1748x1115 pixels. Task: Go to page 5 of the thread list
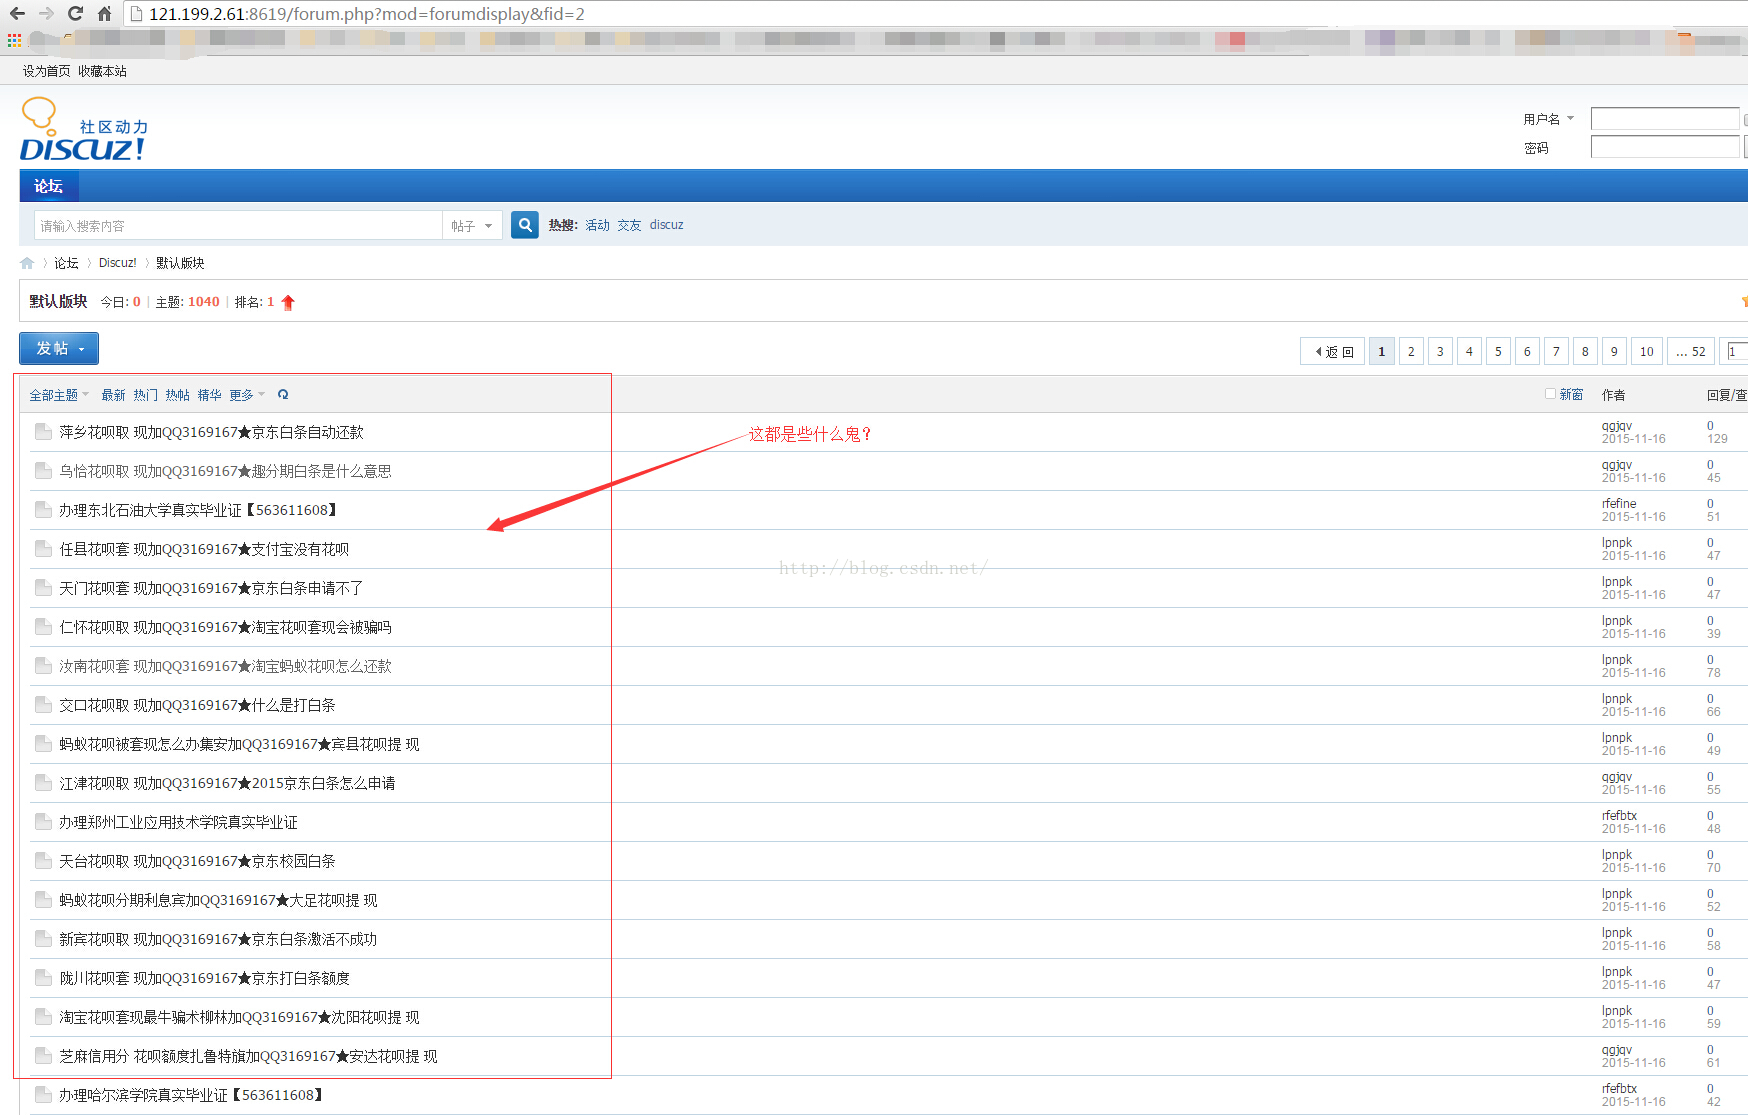pos(1498,351)
